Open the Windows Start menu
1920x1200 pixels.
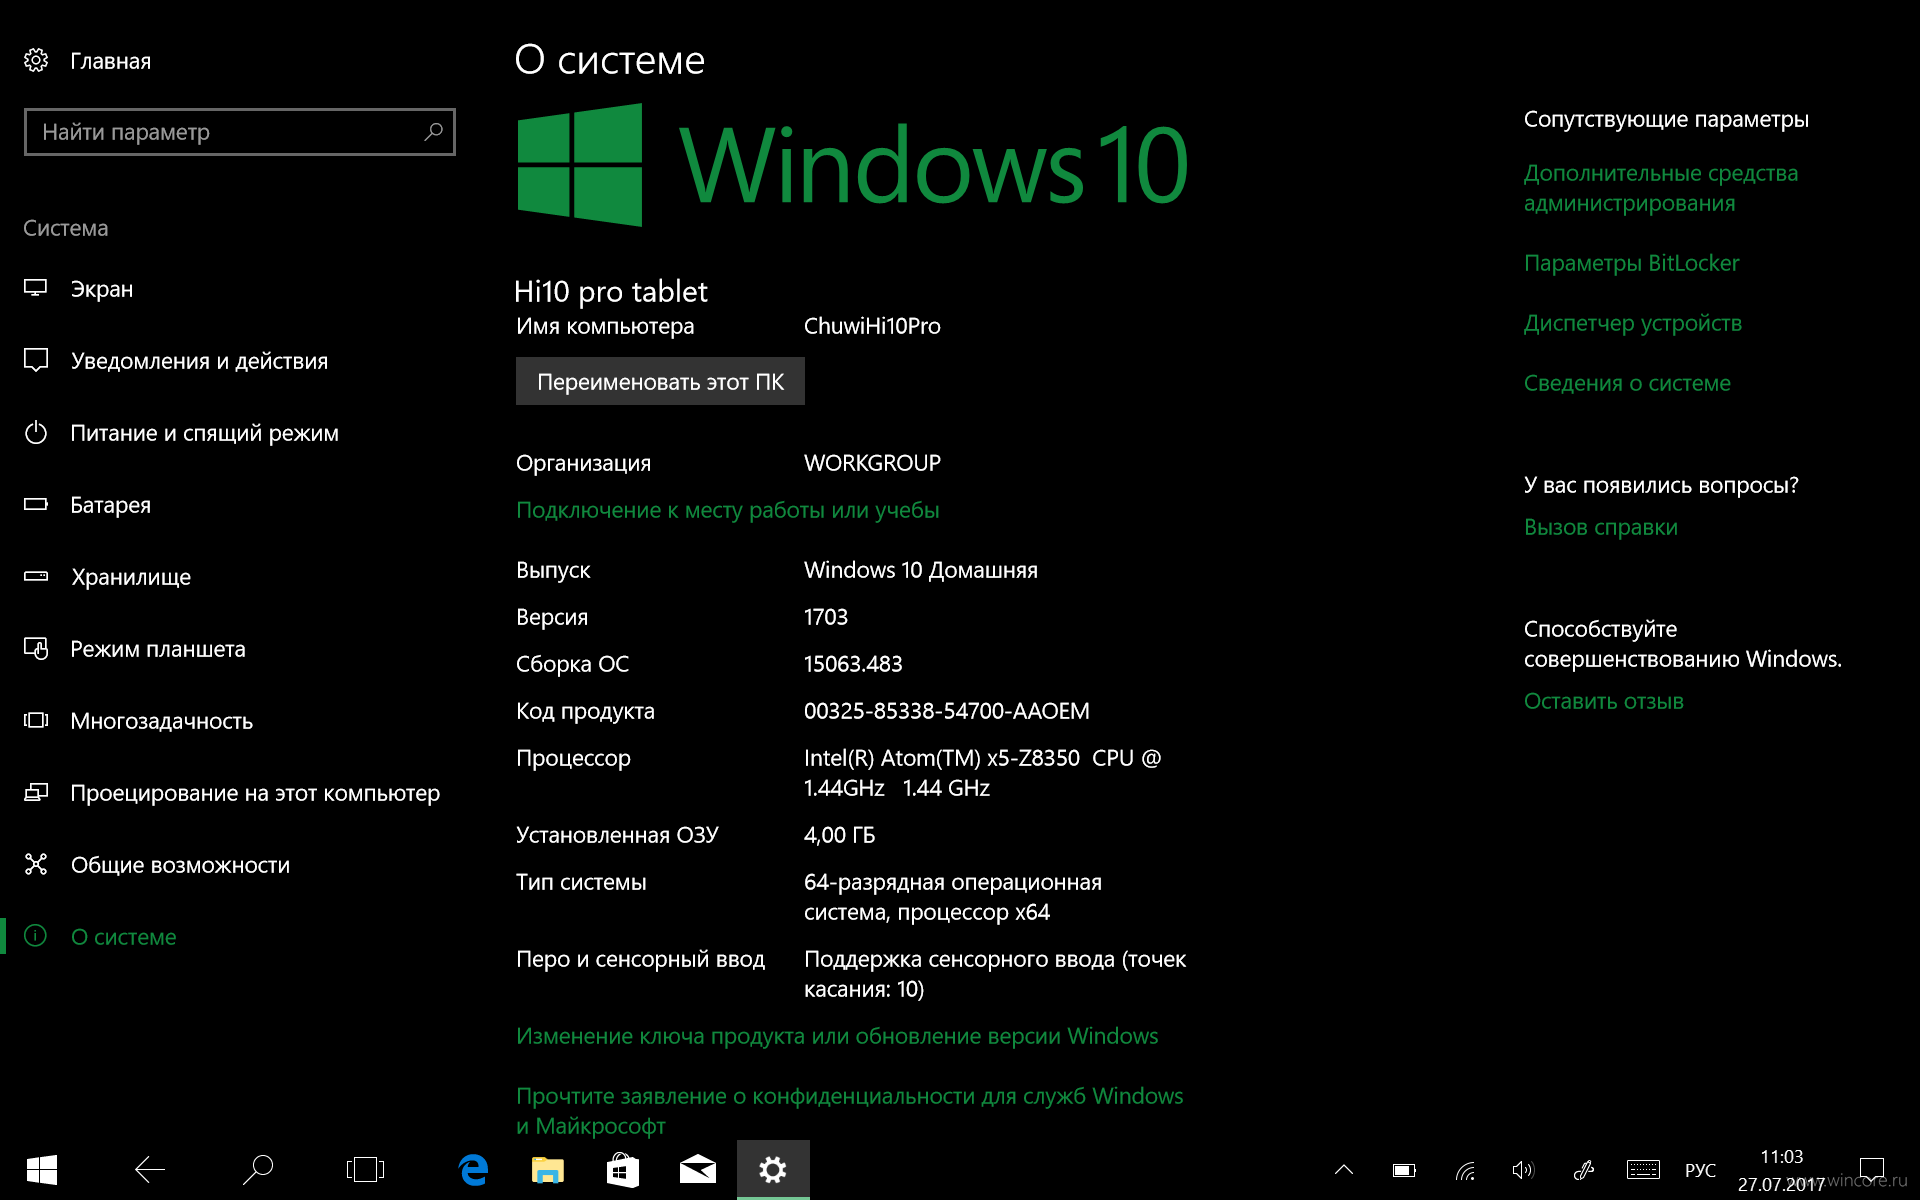(42, 1170)
